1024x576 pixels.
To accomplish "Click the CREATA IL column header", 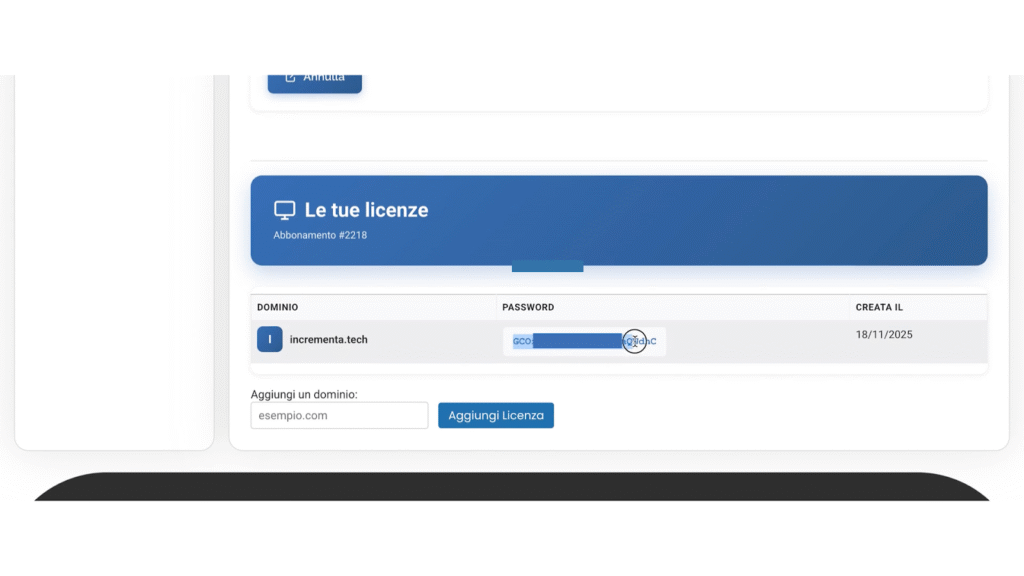I will [878, 307].
